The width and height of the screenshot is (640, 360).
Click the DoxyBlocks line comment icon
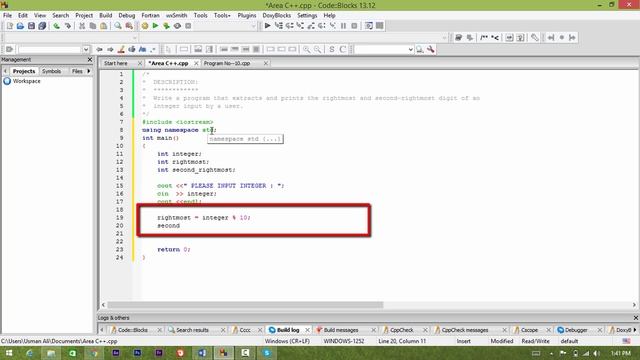point(495,38)
